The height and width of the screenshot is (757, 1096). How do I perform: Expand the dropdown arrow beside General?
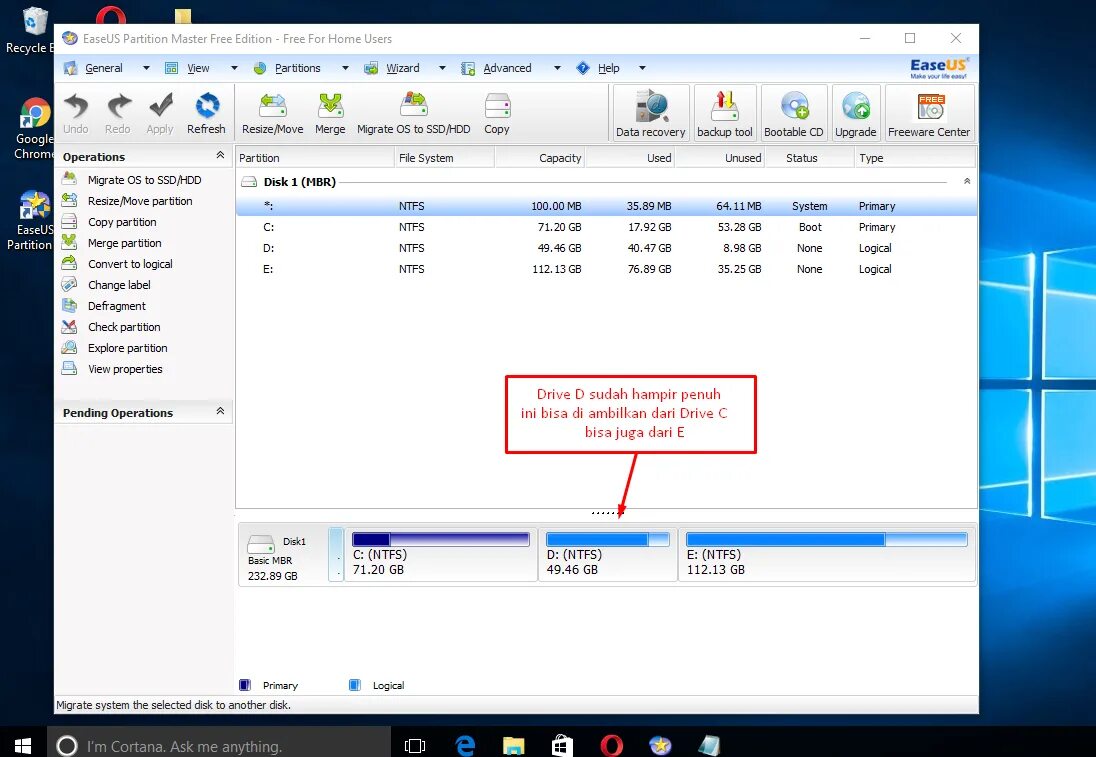tap(146, 68)
